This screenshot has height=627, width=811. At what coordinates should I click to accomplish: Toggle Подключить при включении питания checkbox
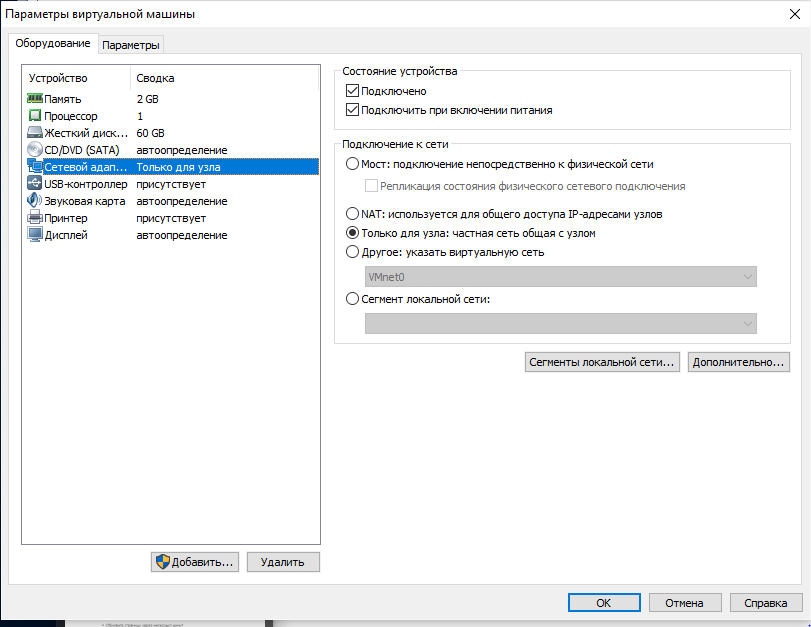[x=352, y=110]
